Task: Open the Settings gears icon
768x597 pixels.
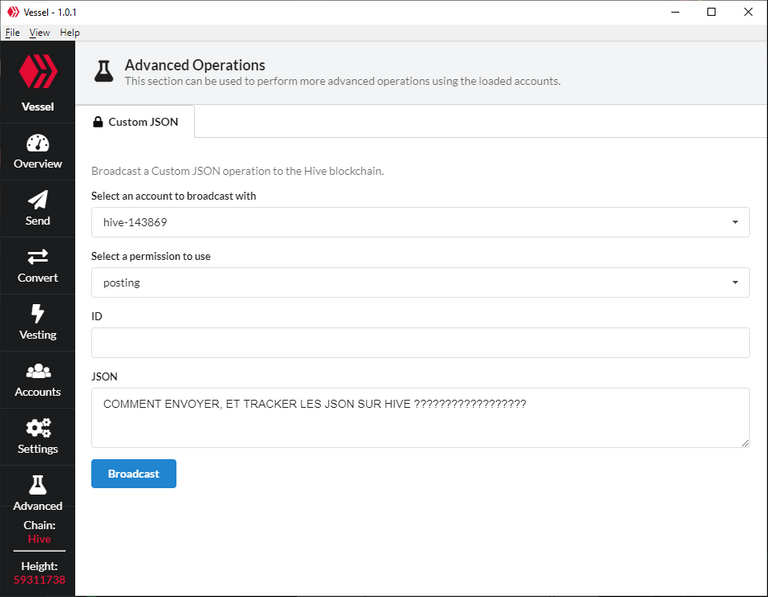Action: (38, 428)
